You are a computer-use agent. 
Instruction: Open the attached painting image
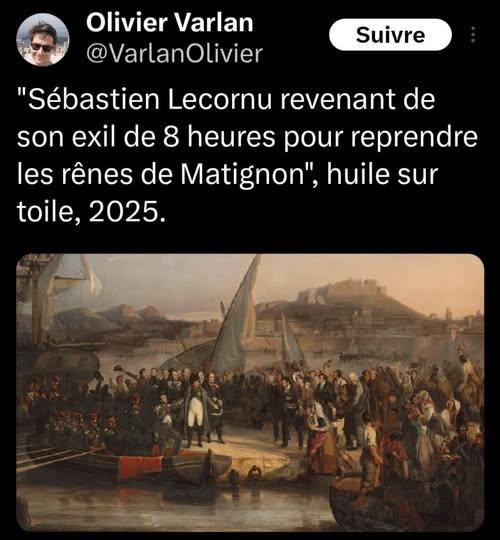click(x=250, y=392)
